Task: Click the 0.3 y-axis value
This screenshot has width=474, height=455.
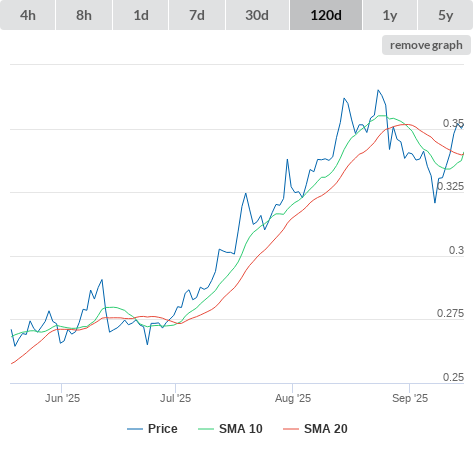Action: coord(456,250)
